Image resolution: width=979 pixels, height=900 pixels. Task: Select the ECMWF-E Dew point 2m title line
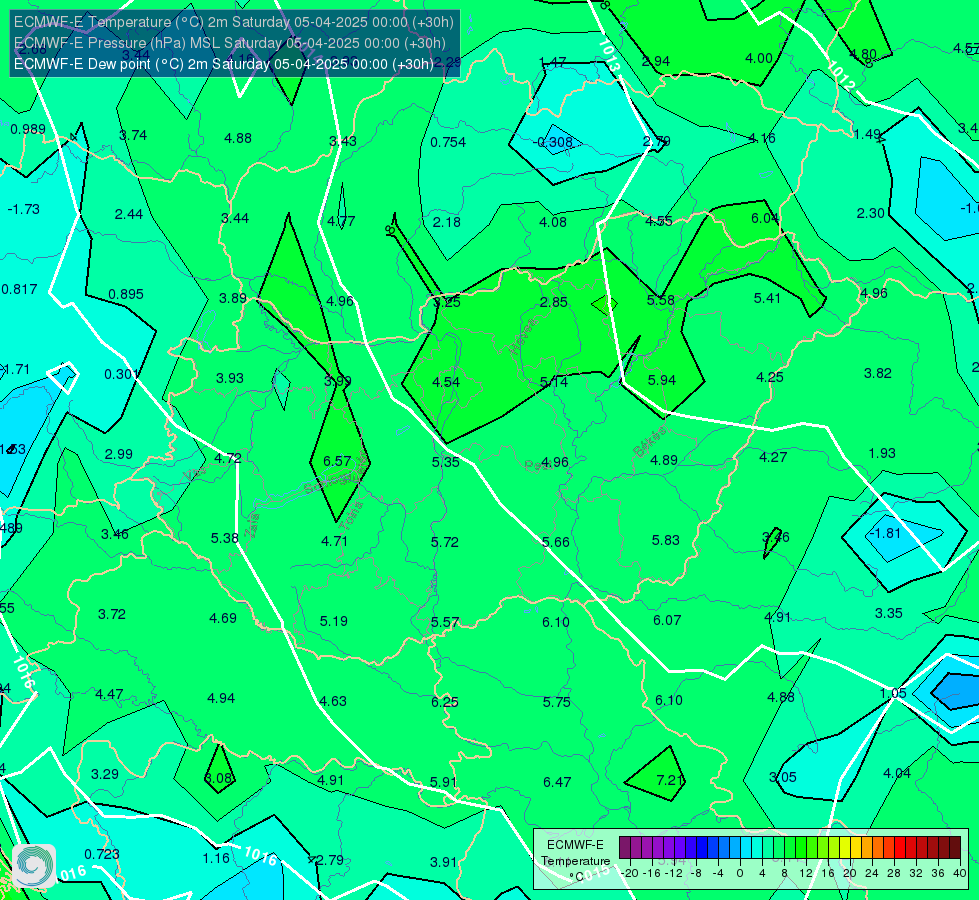(224, 64)
